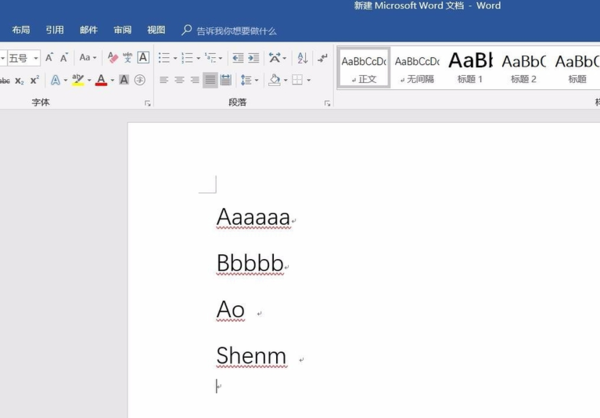Apply distributed alignment
Image resolution: width=600 pixels, height=418 pixels.
(x=226, y=80)
